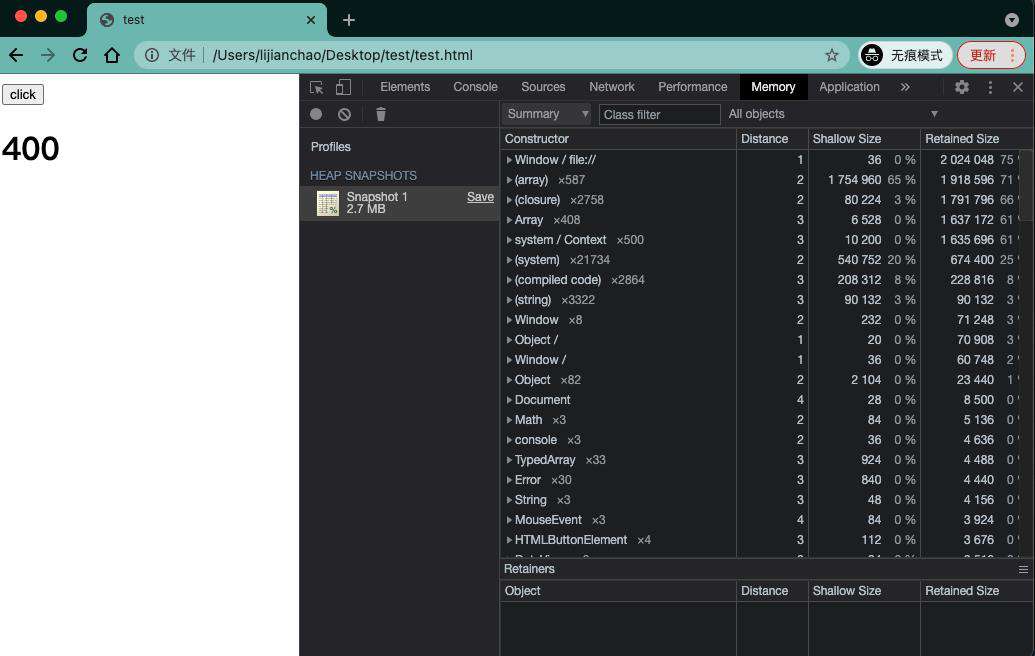Select the Error ×30 row
Screen dimensions: 1035x656
tap(762, 480)
